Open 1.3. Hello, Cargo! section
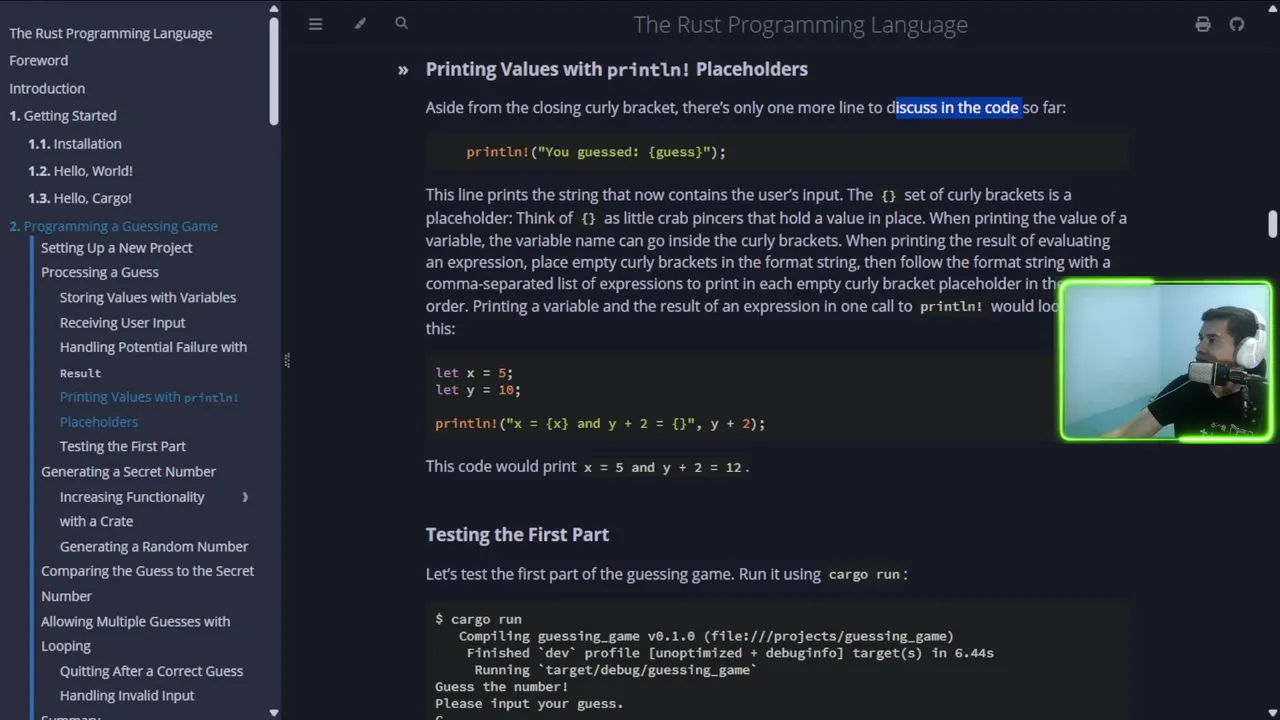 pos(80,198)
